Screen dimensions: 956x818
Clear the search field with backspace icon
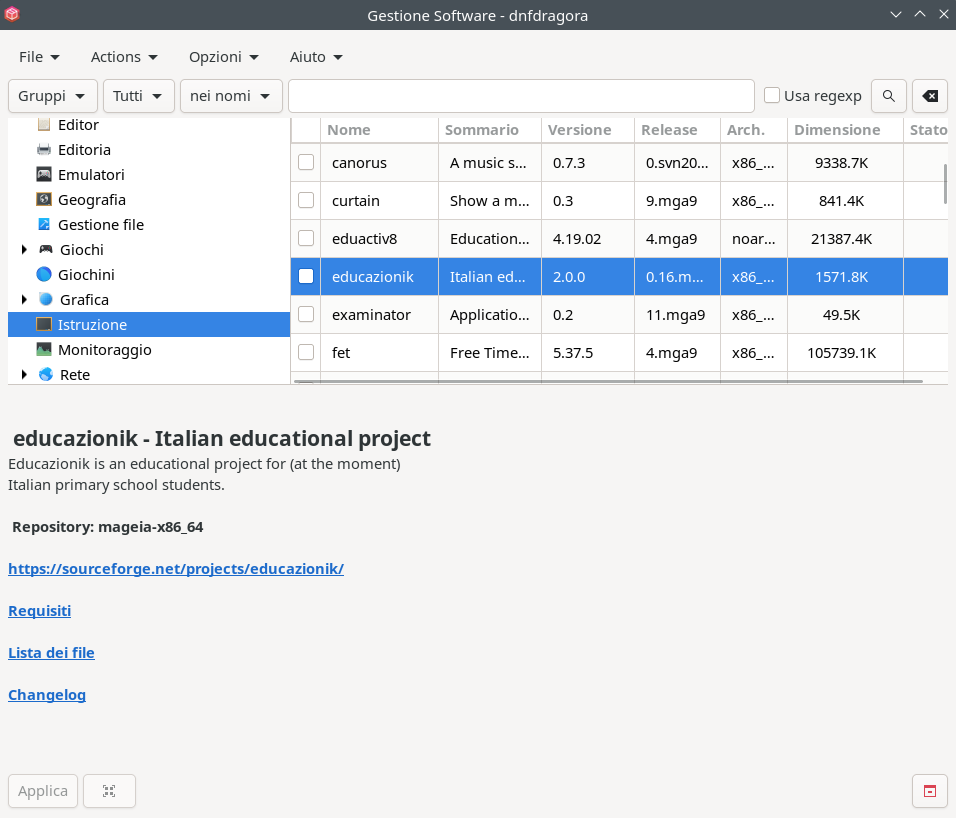tap(930, 96)
